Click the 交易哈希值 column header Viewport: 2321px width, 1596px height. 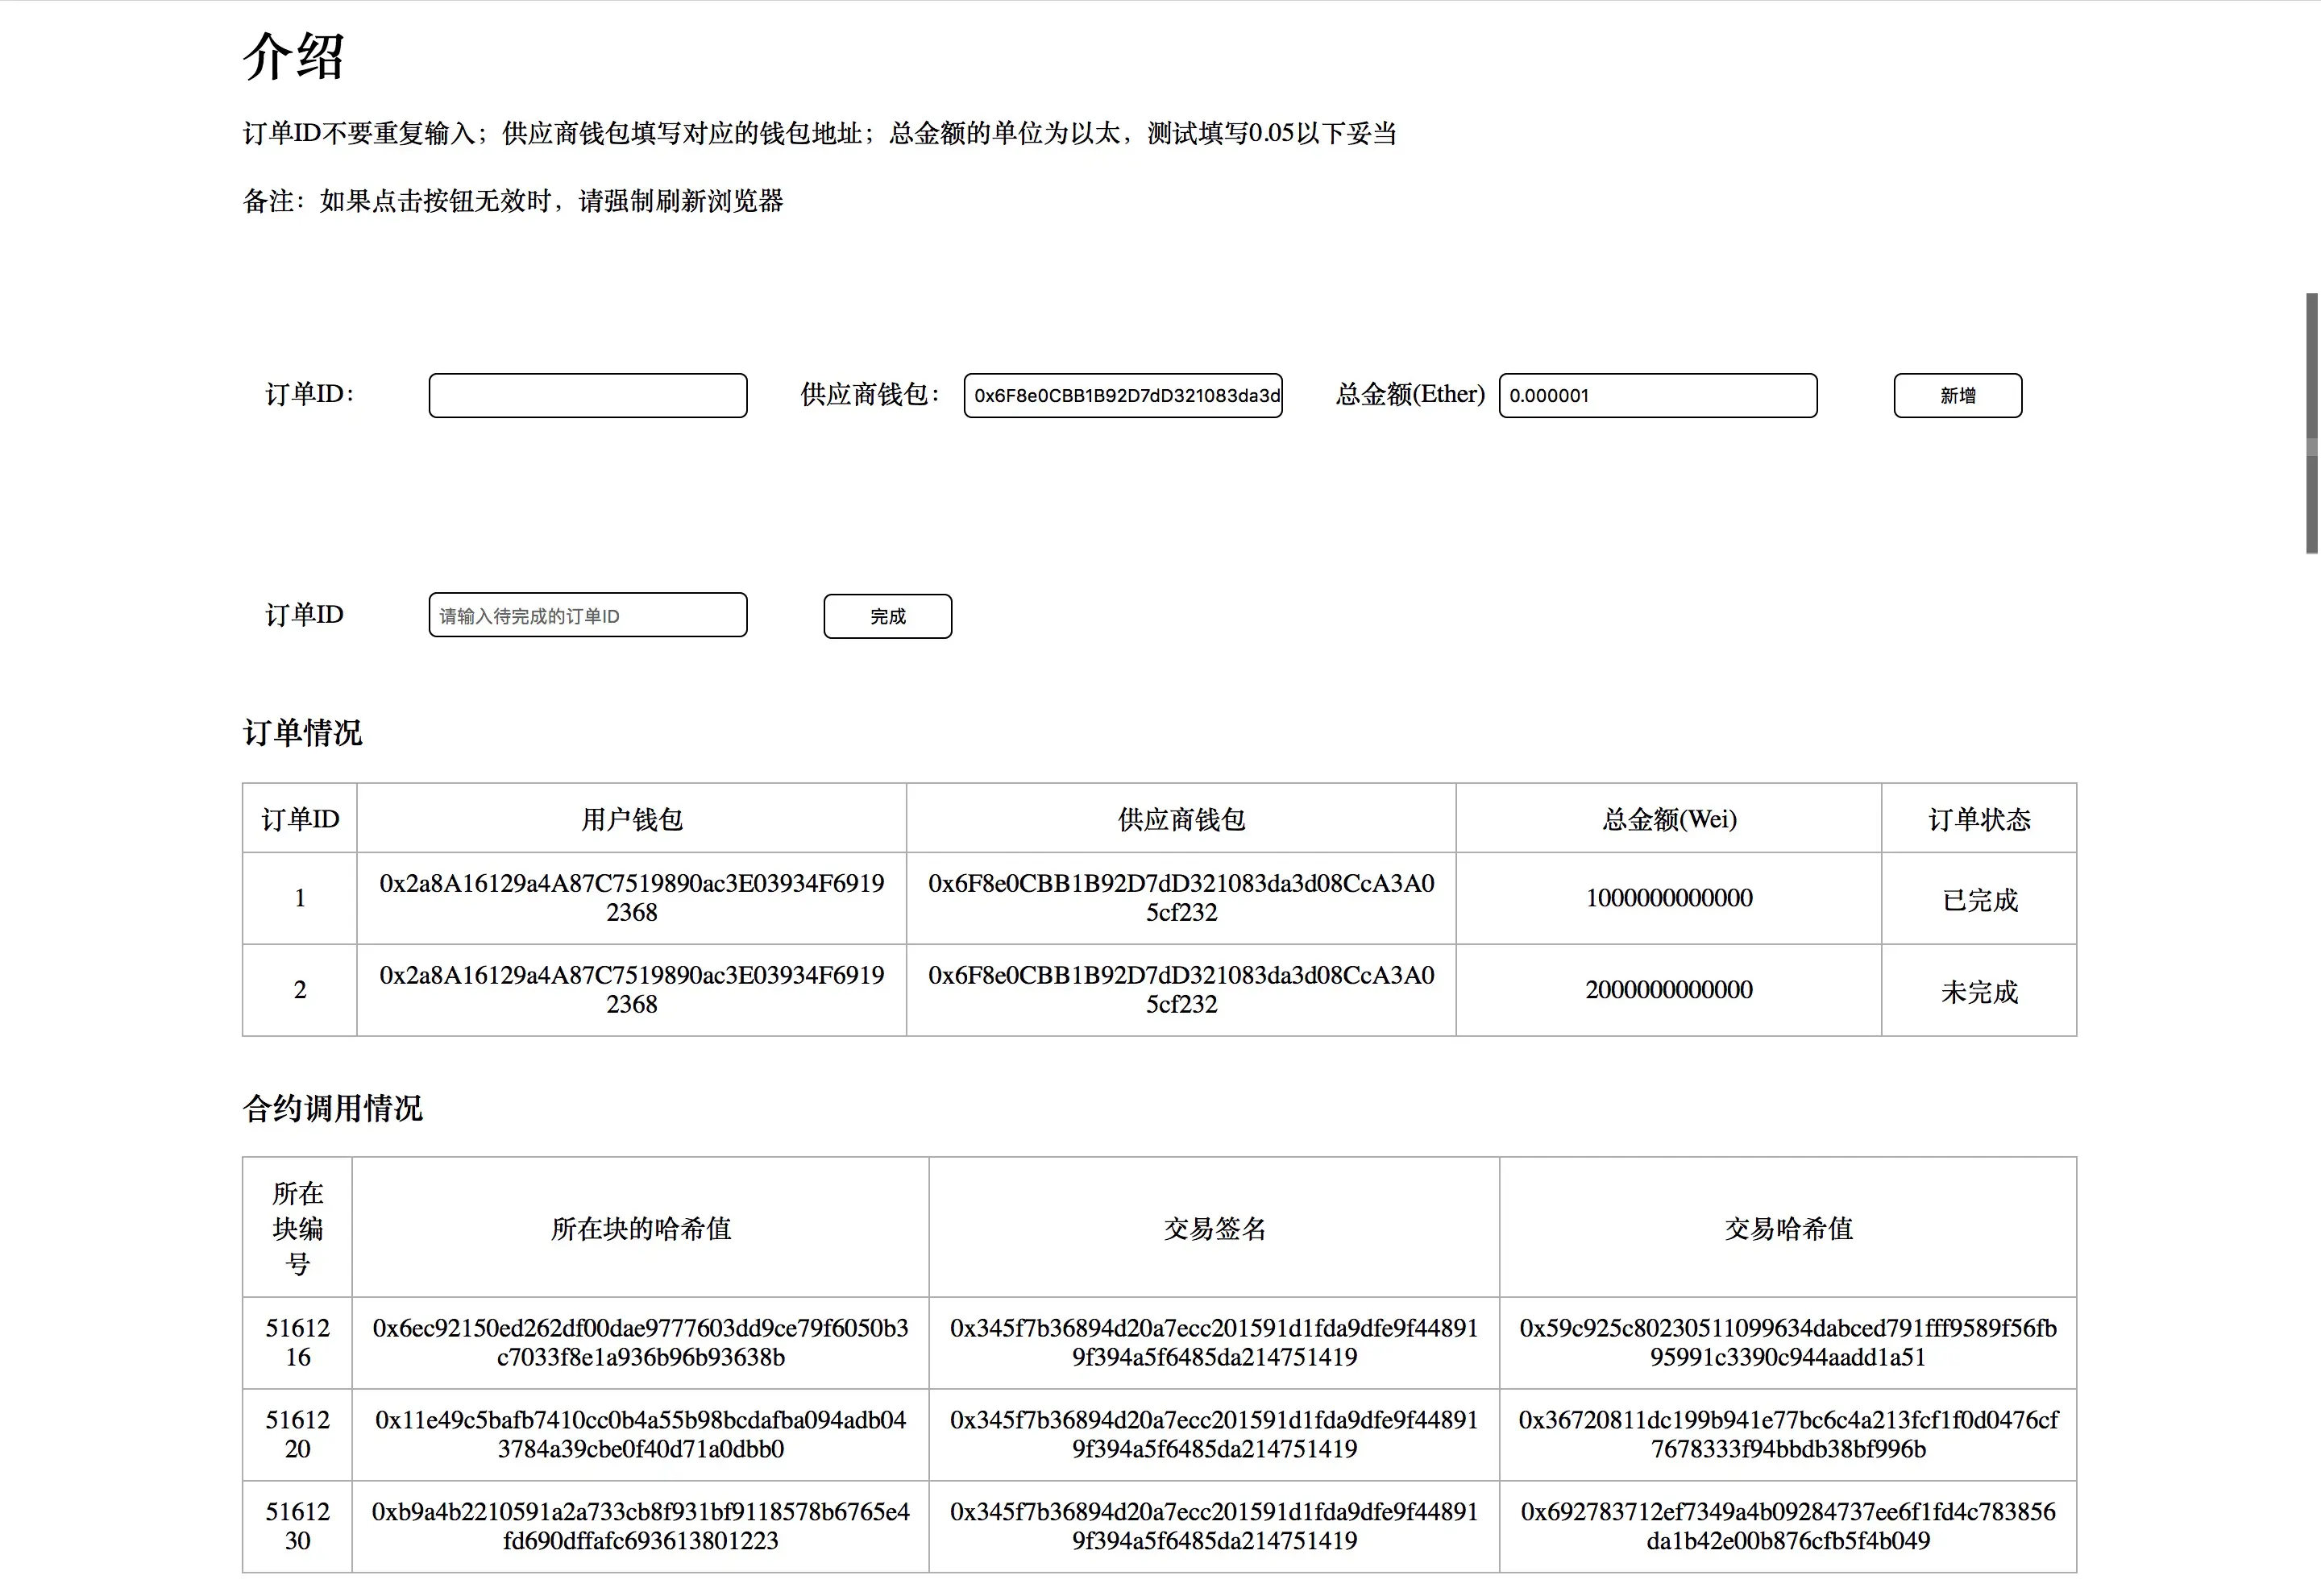[1787, 1228]
